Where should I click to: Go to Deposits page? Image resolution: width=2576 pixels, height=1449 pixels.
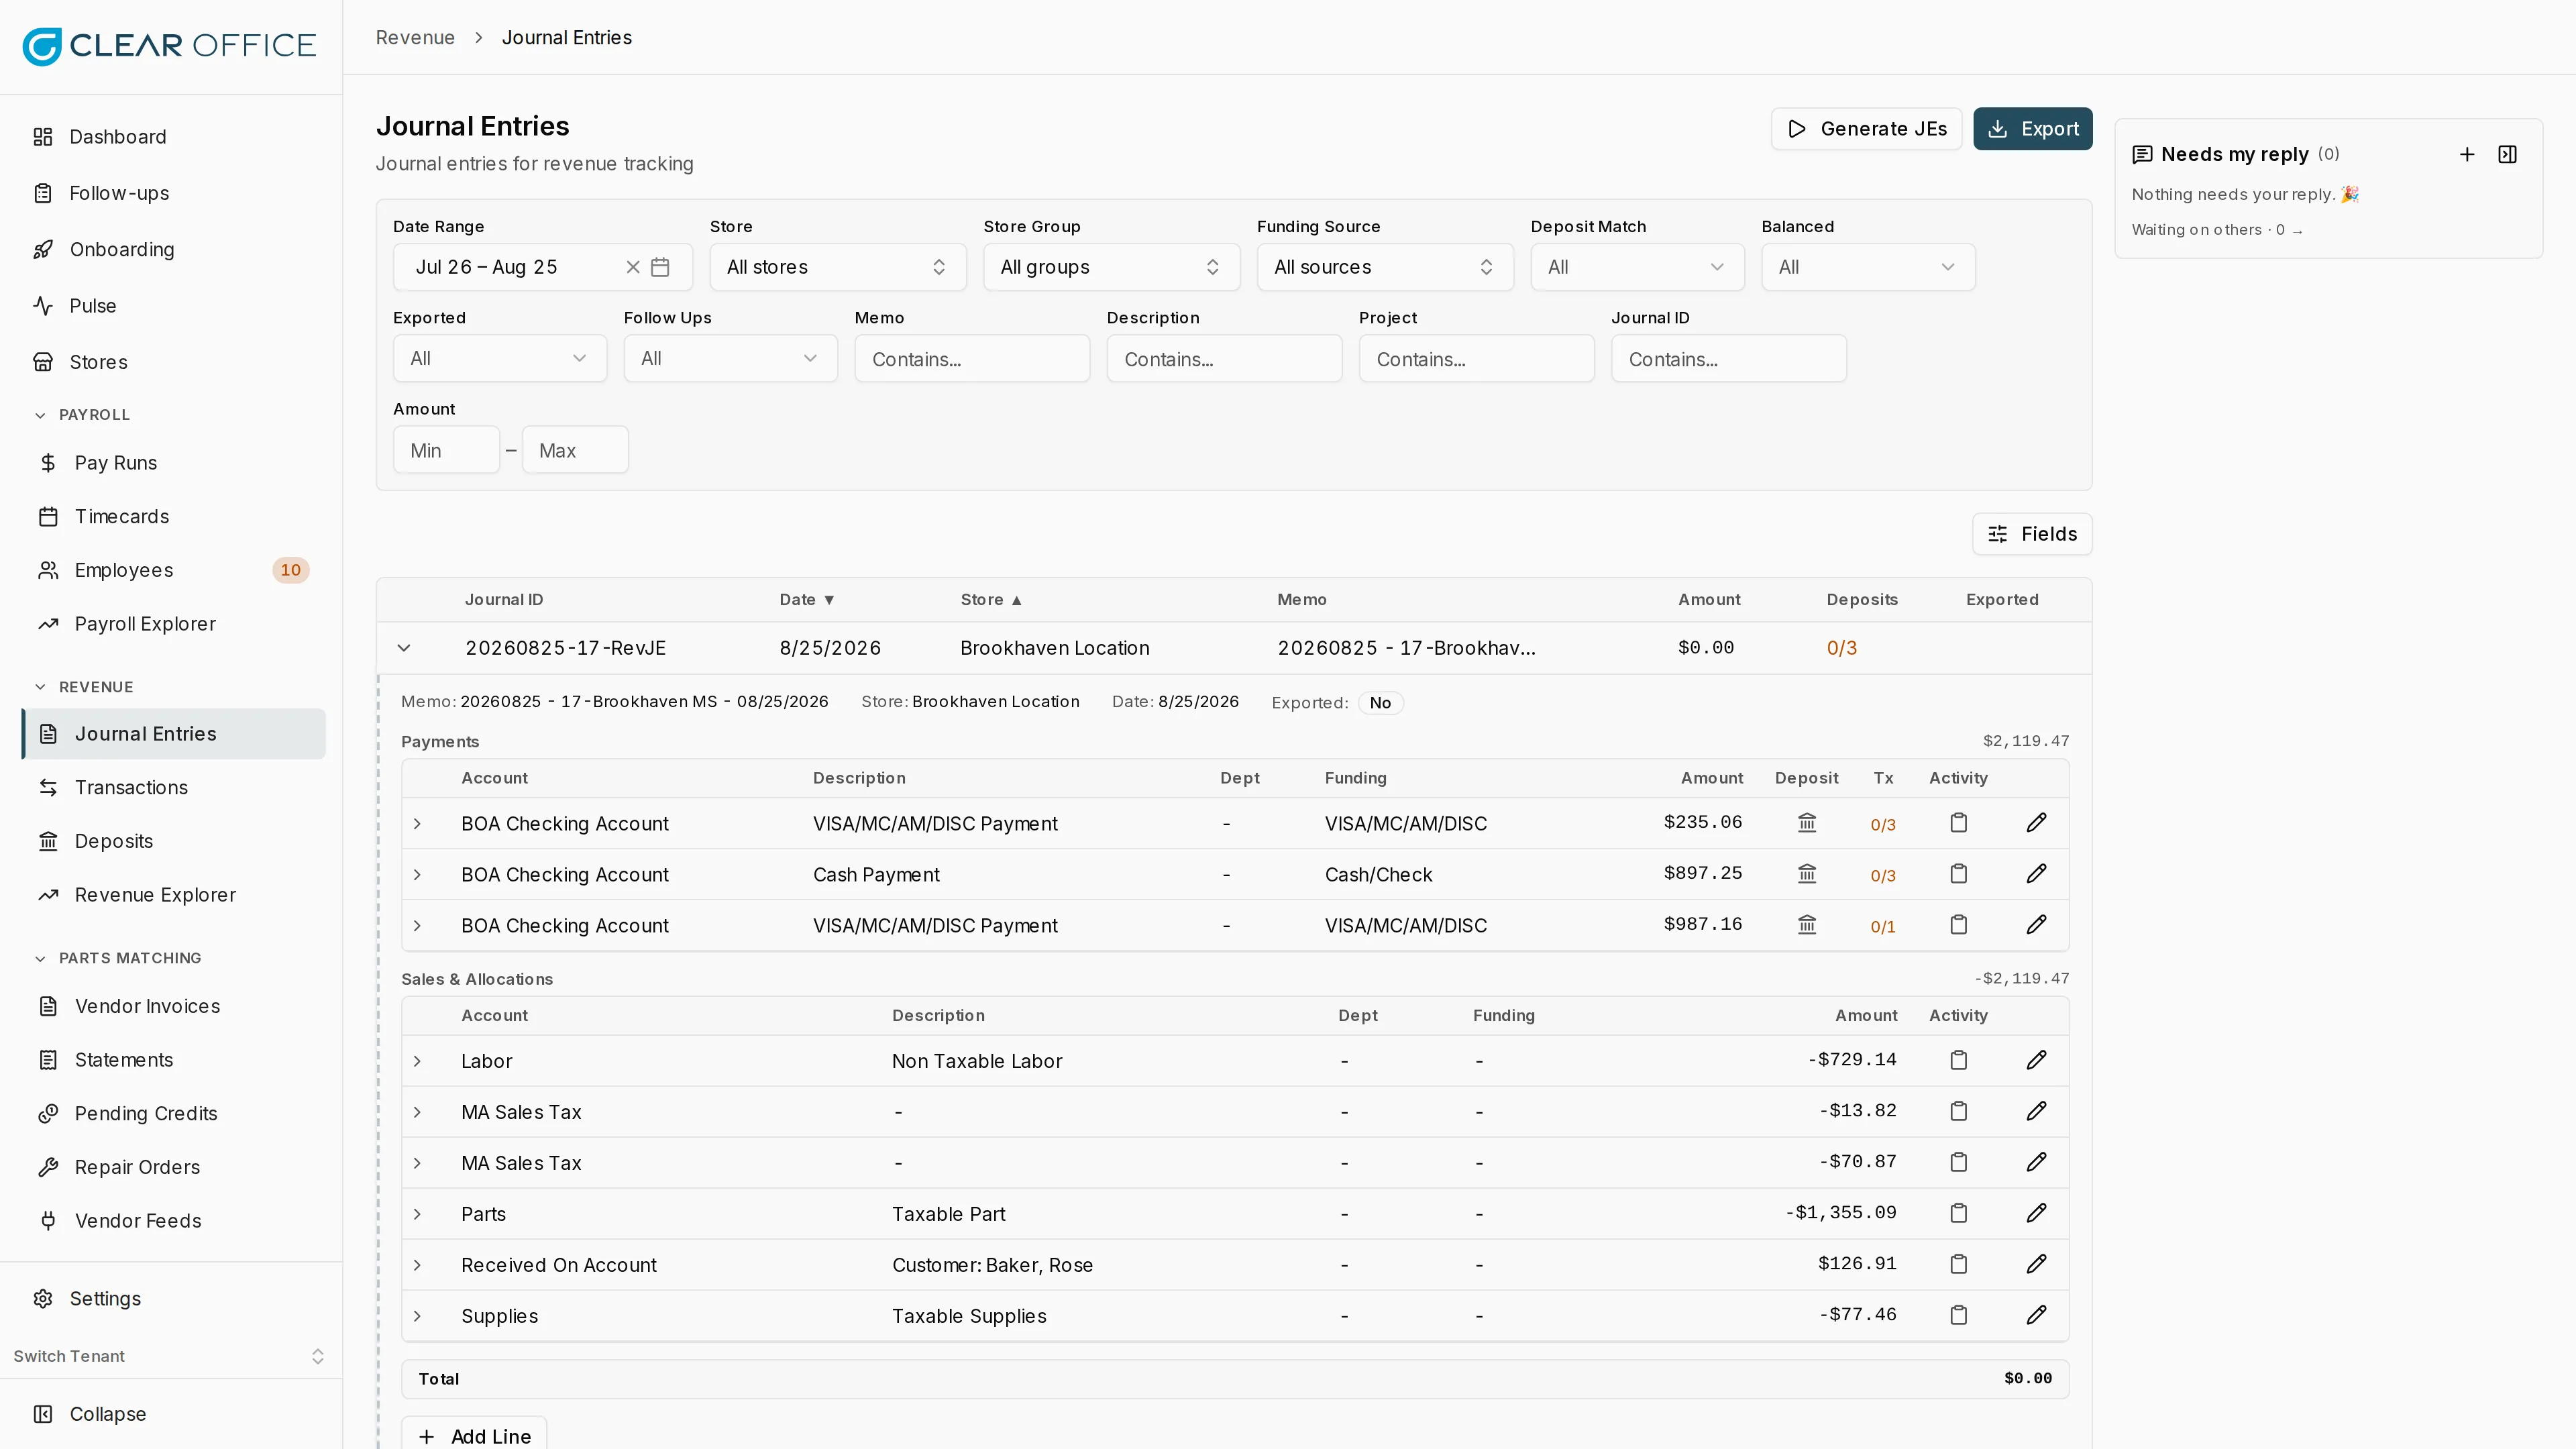click(173, 841)
